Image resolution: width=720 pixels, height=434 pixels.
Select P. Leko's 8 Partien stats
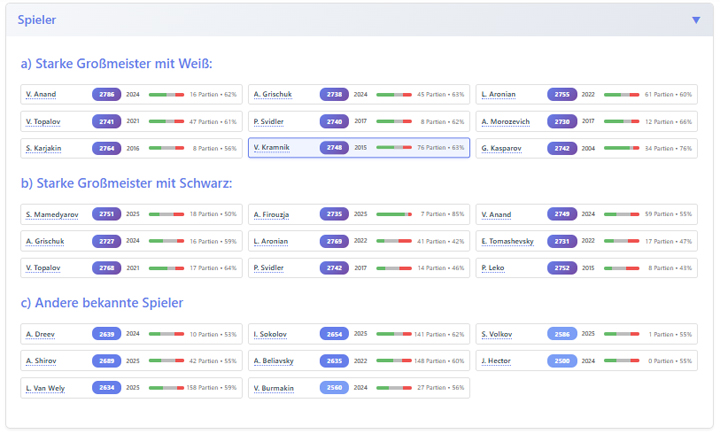coord(669,268)
